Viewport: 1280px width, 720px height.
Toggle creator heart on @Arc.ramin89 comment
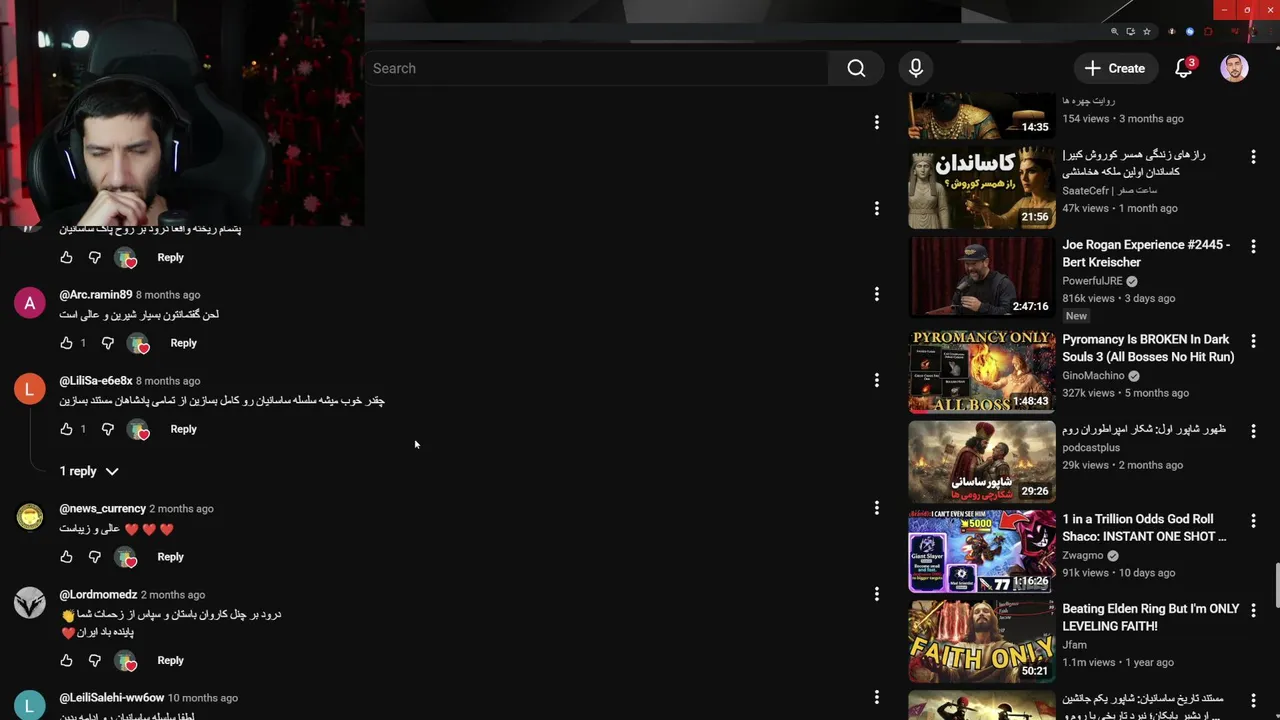138,344
